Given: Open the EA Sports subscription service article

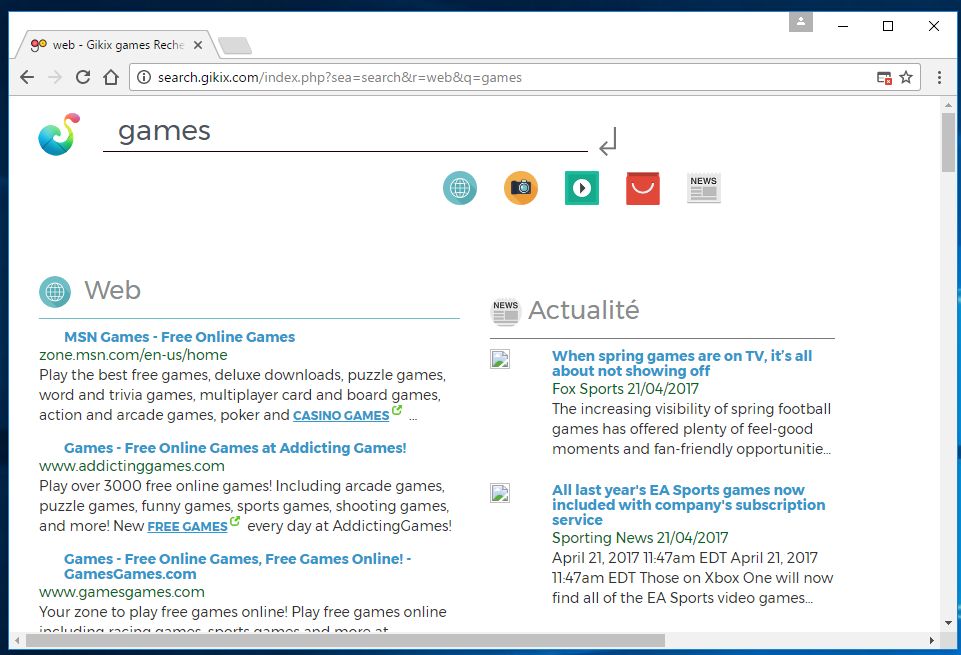Looking at the screenshot, I should (688, 505).
